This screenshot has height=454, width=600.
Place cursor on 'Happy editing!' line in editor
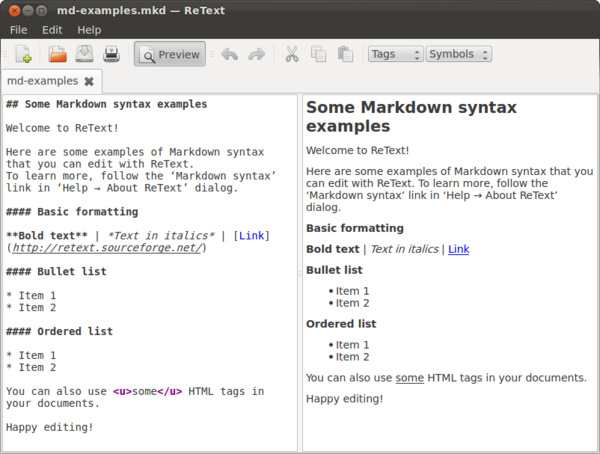tap(50, 427)
